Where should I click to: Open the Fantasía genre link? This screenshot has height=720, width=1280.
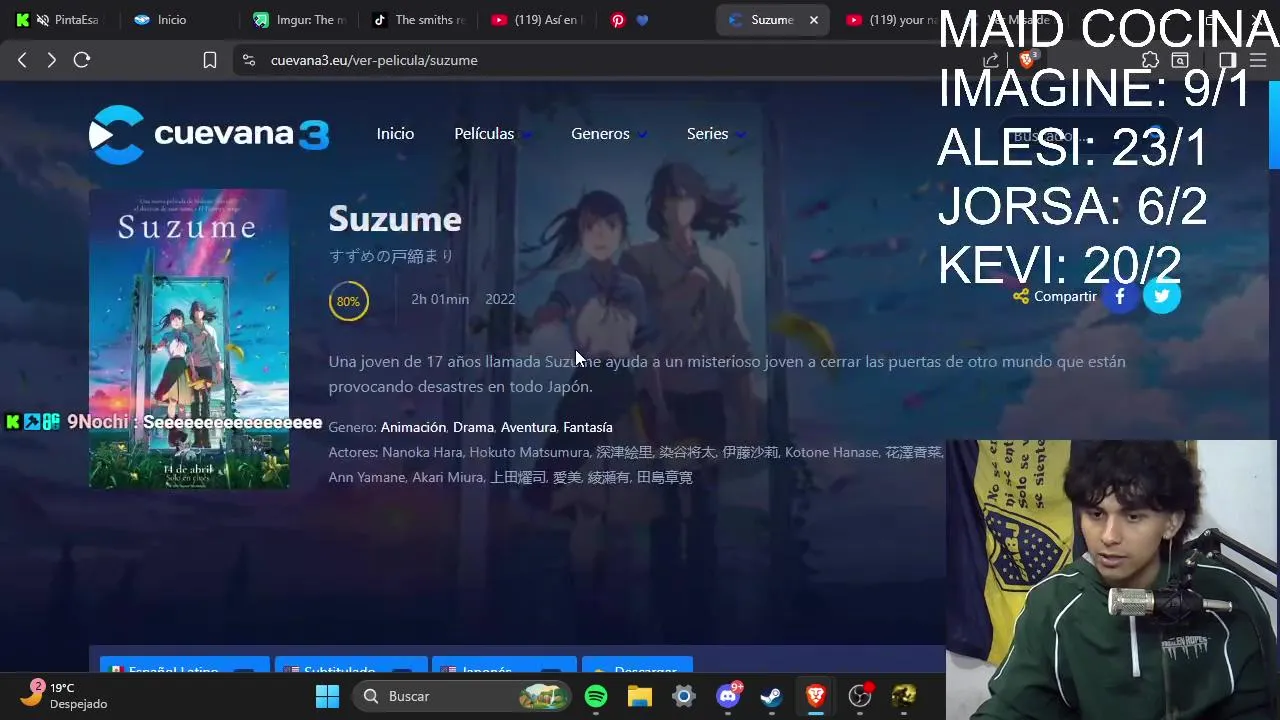point(588,427)
